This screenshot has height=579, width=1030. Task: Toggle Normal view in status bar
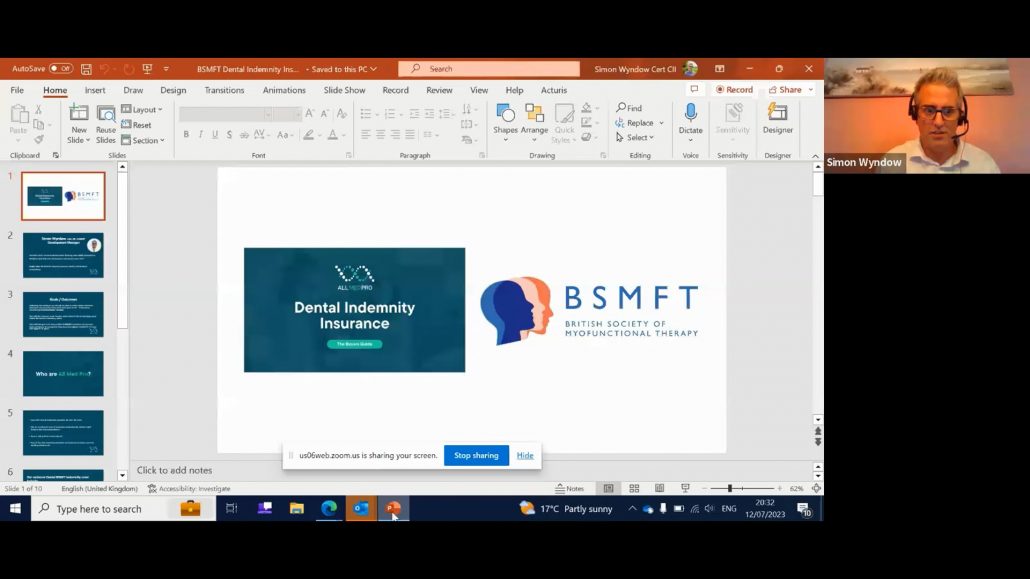608,488
